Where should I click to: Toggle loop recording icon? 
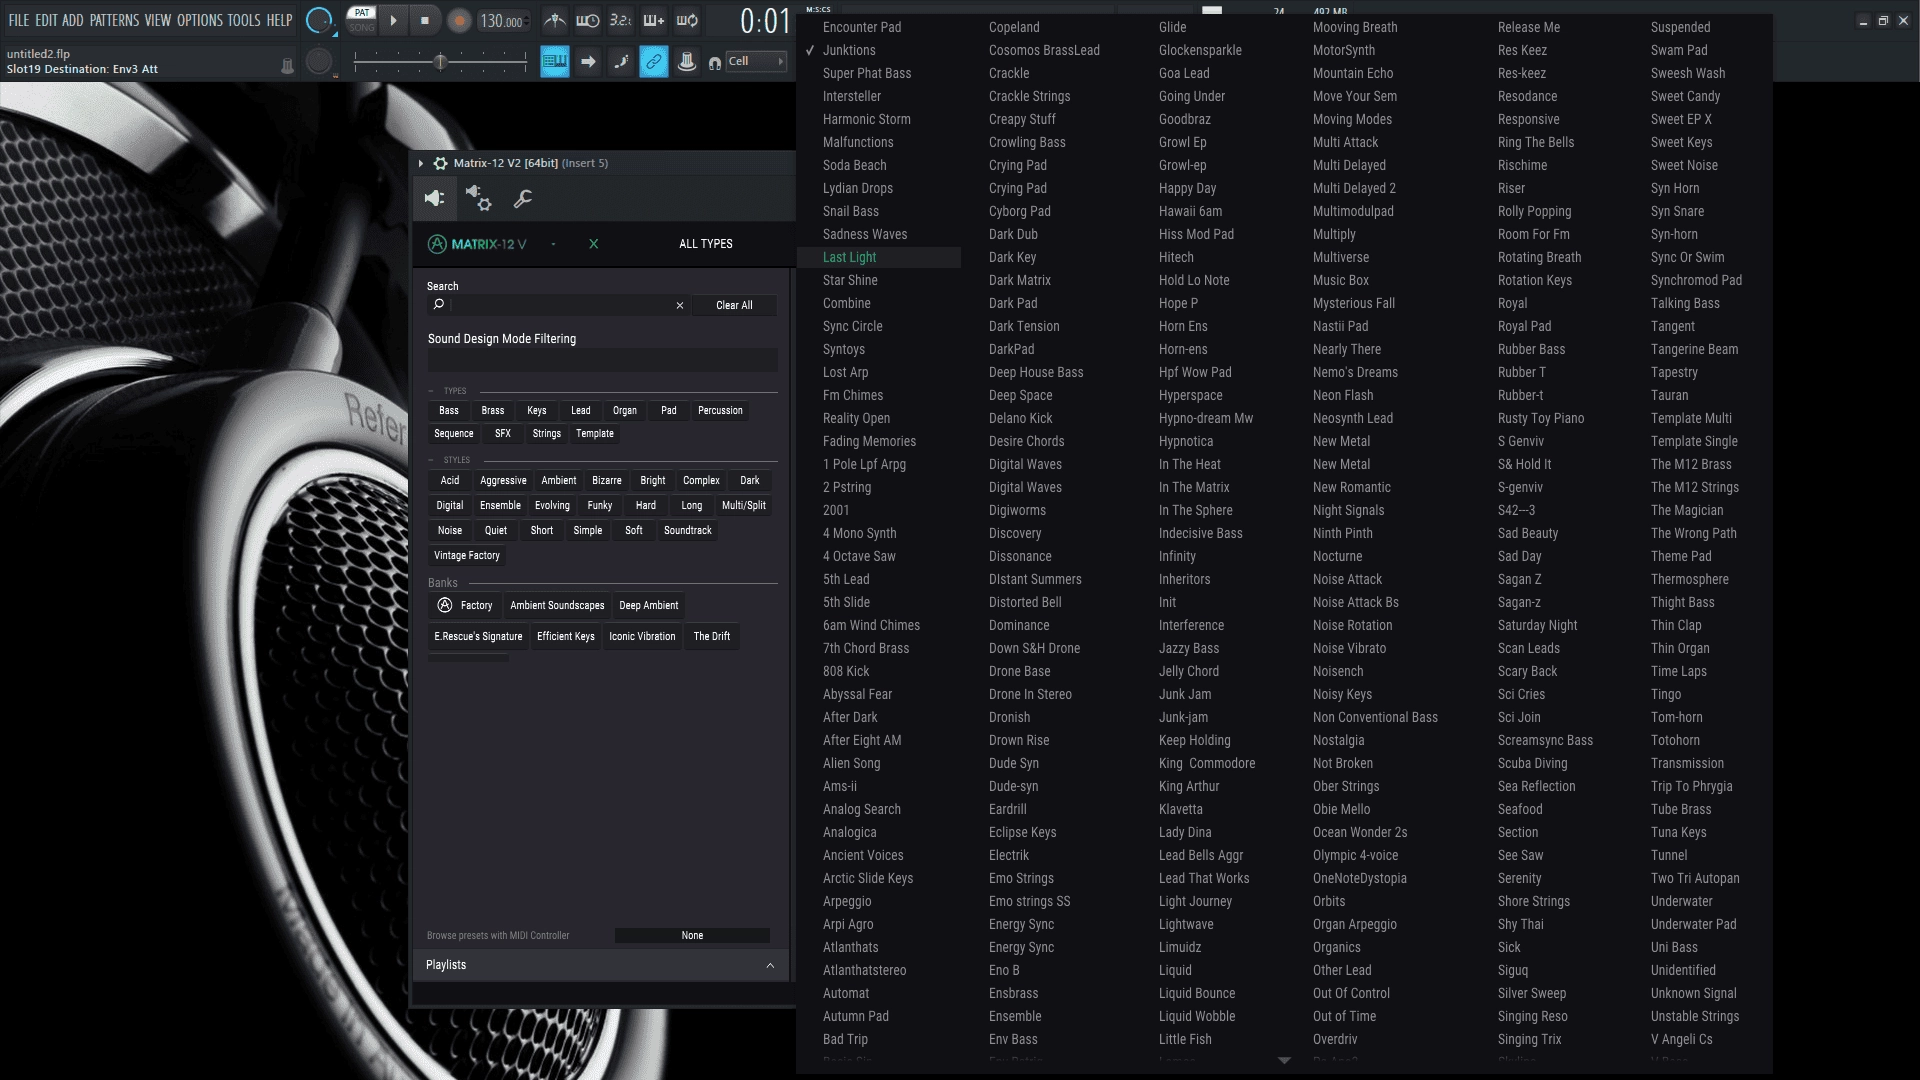pos(687,20)
